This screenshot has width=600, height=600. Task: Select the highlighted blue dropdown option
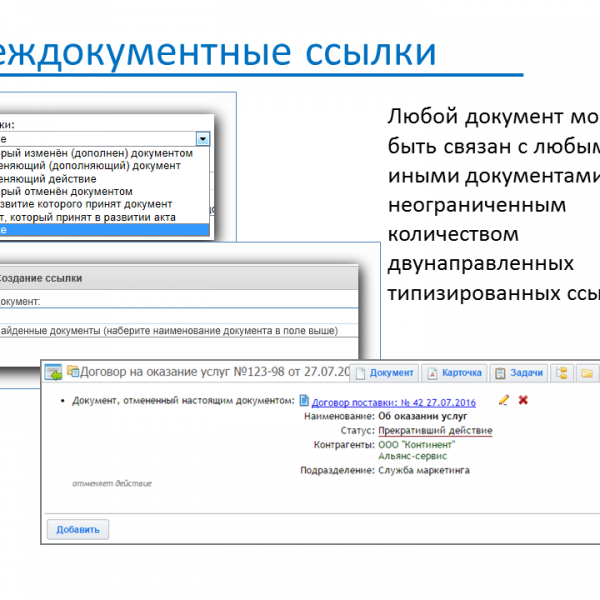pyautogui.click(x=100, y=229)
